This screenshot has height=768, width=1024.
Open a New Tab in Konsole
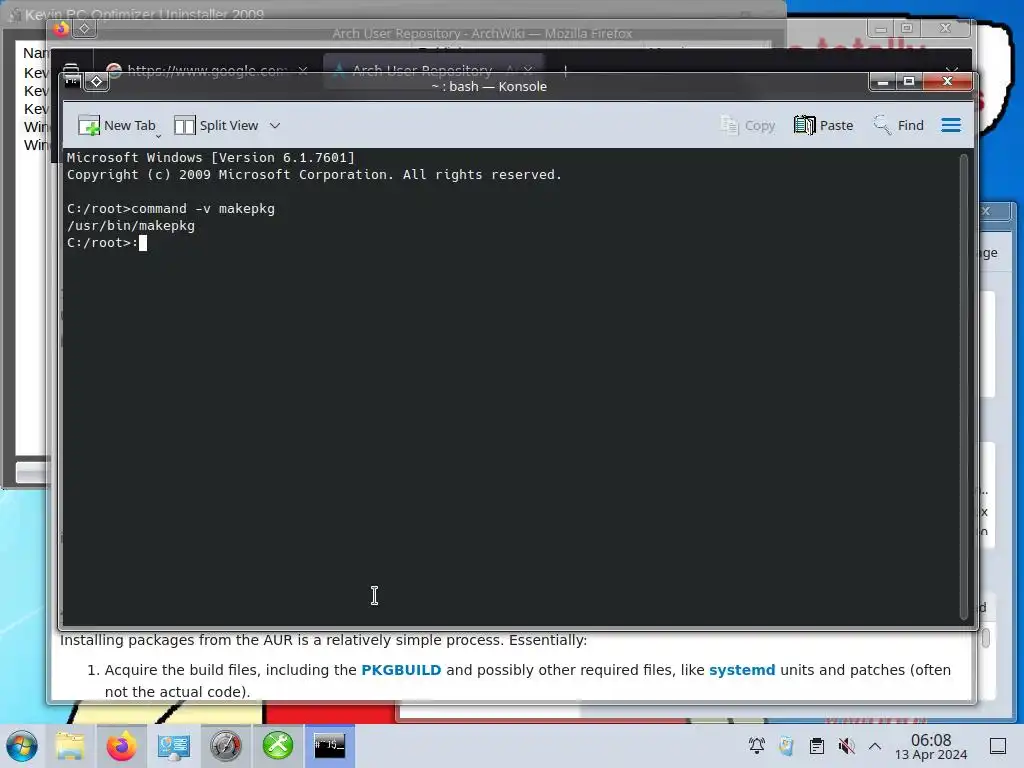117,125
